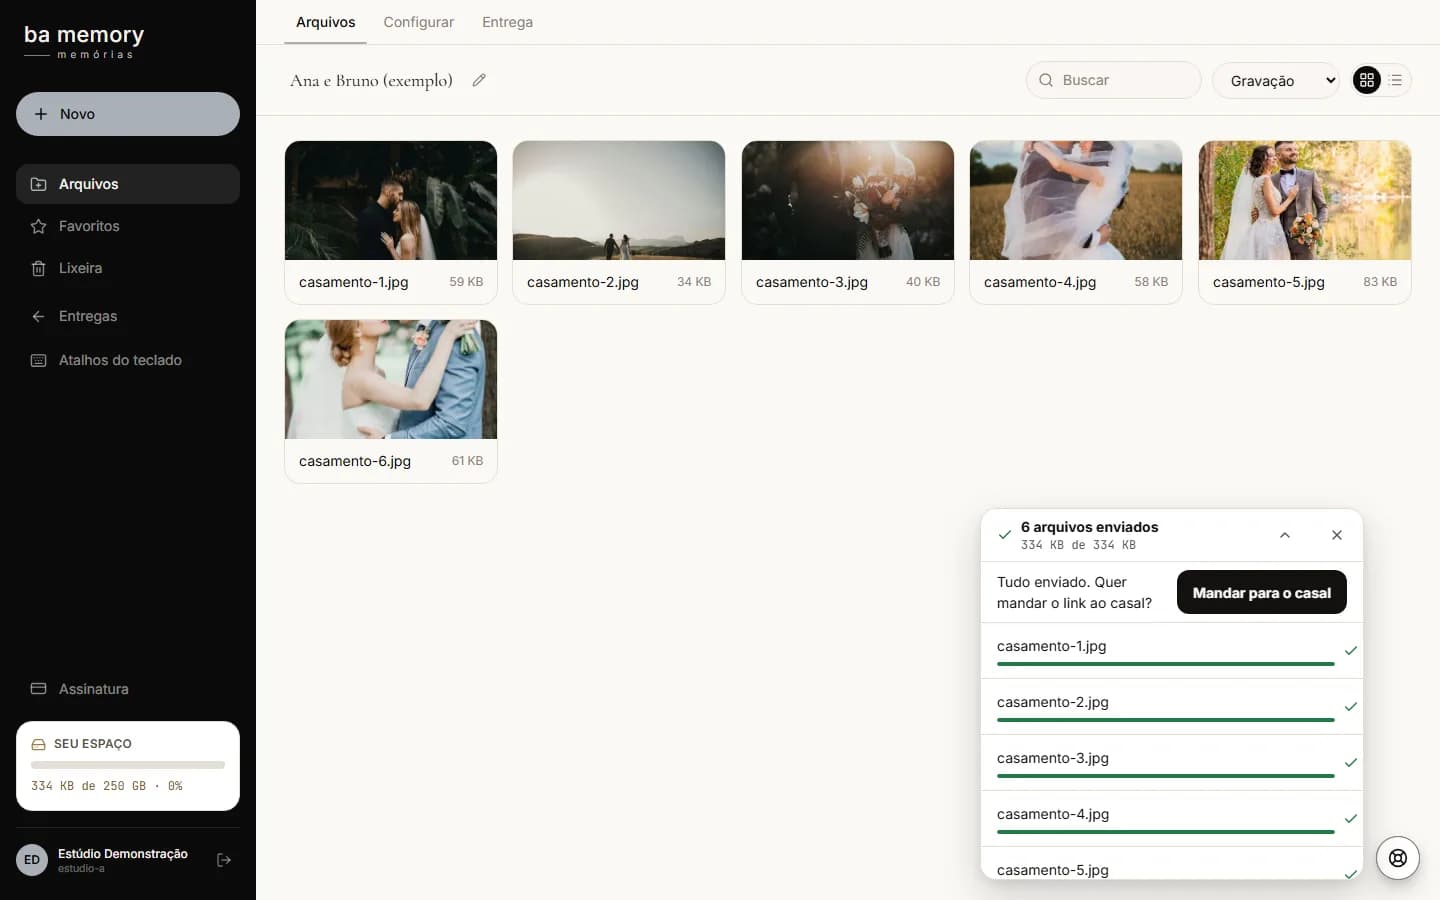Open casamento-3.jpg thumbnail
The width and height of the screenshot is (1440, 900).
848,200
